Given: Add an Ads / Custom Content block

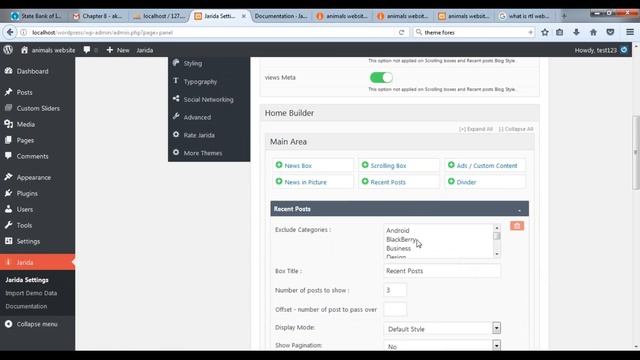Looking at the screenshot, I should pos(485,165).
